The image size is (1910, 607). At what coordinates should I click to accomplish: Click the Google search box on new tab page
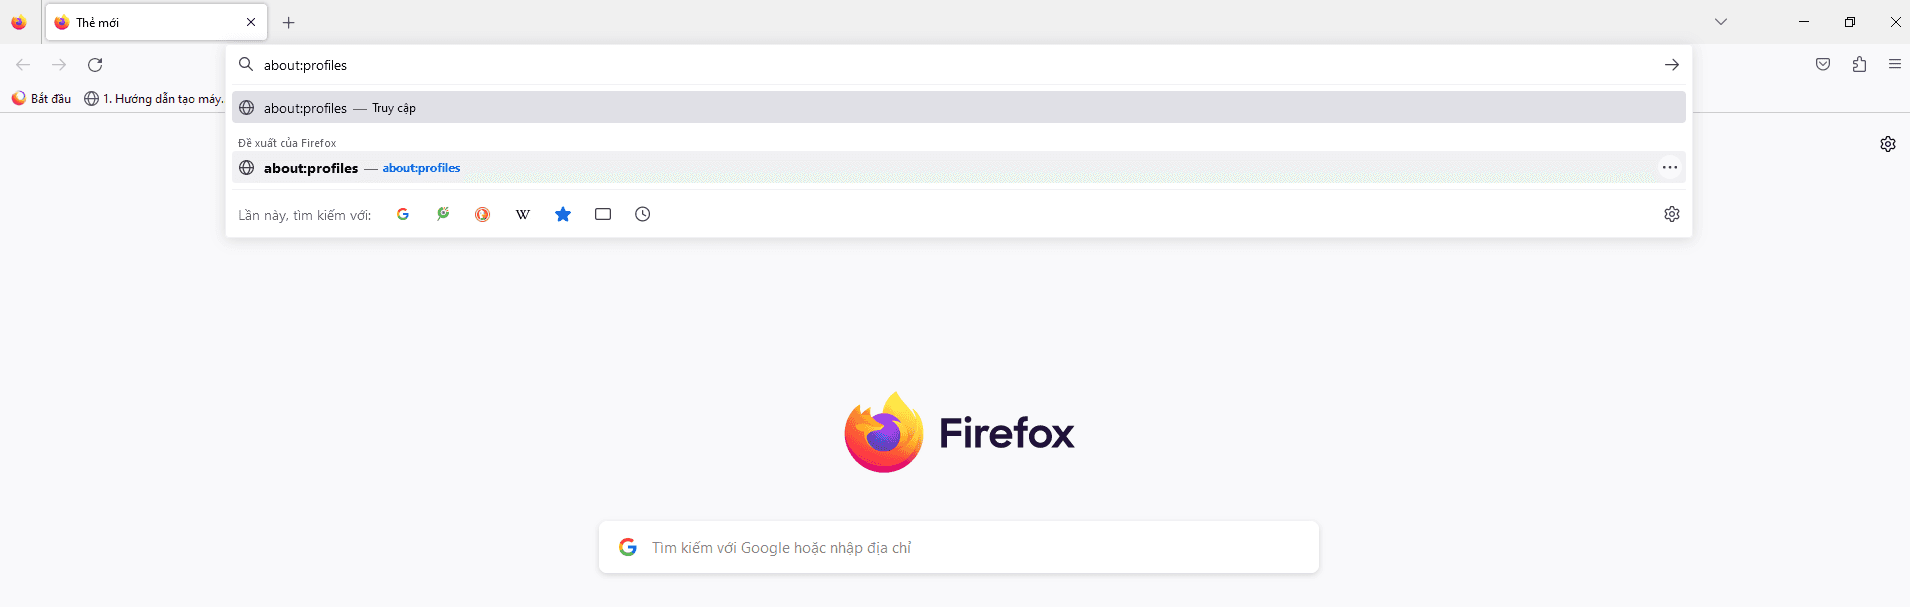pos(959,547)
